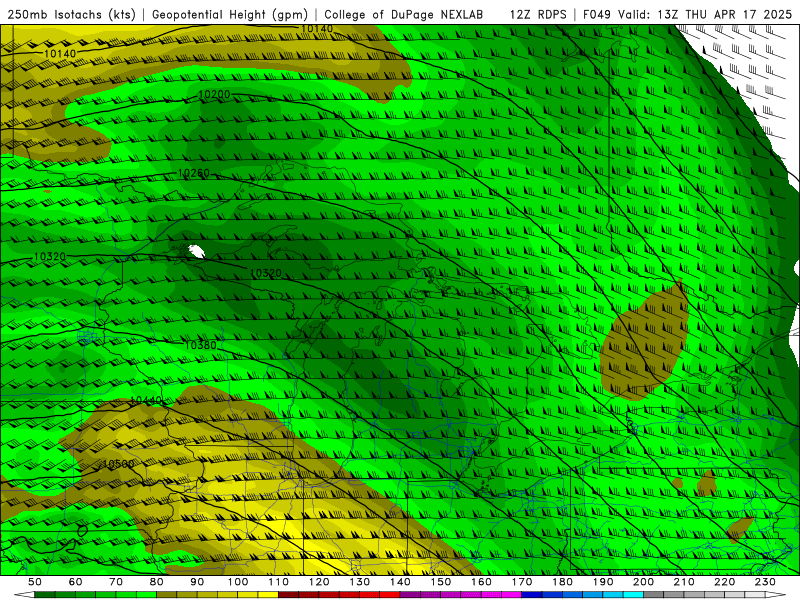Click the 100 kt value on the color scale
The height and width of the screenshot is (600, 800).
click(238, 582)
